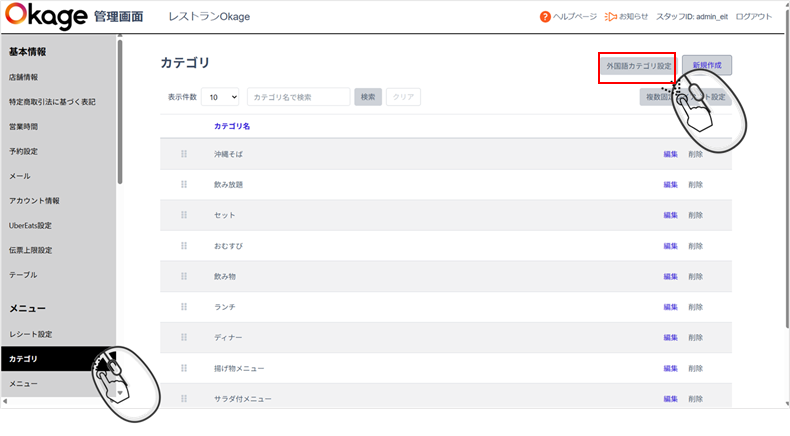Select UberEats設定 from the sidebar
Image resolution: width=790 pixels, height=436 pixels.
point(30,225)
